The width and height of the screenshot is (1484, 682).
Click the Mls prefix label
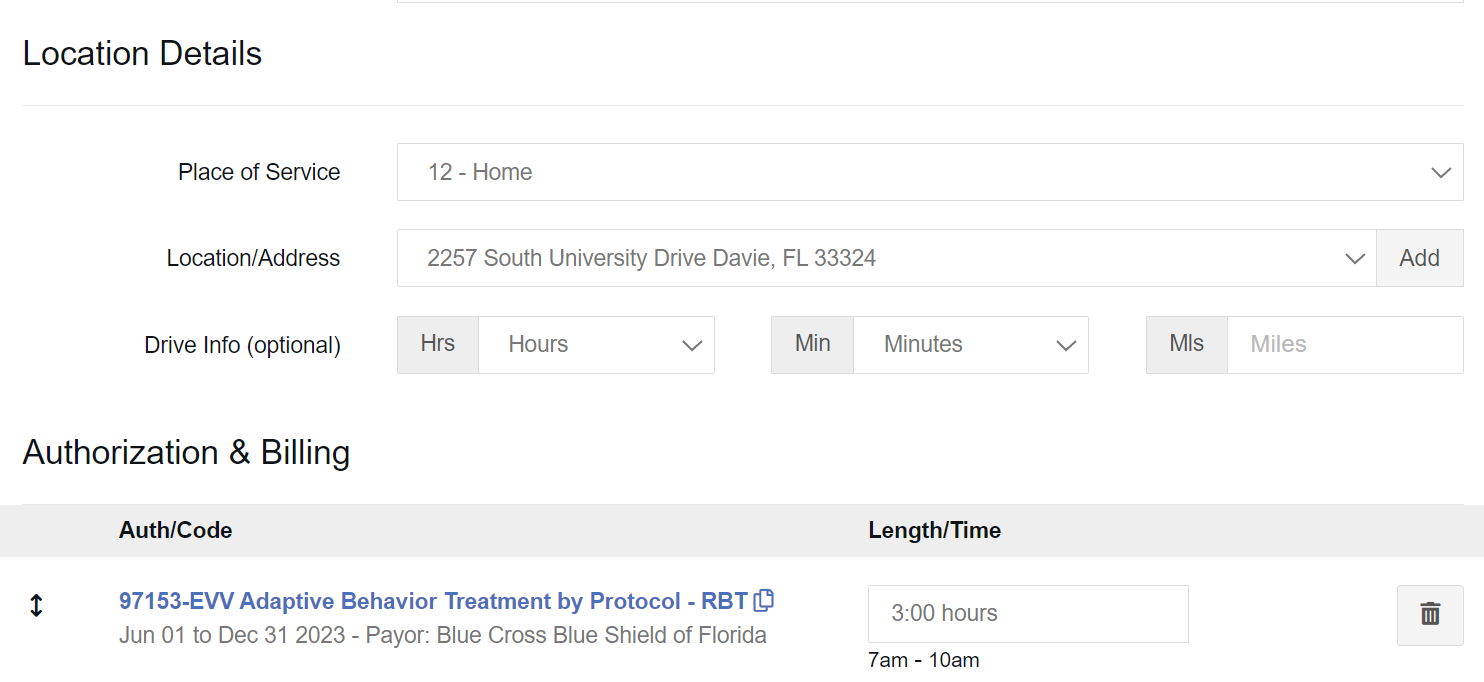pyautogui.click(x=1186, y=344)
